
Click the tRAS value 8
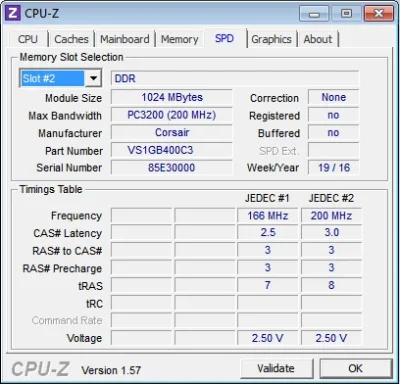click(x=331, y=285)
